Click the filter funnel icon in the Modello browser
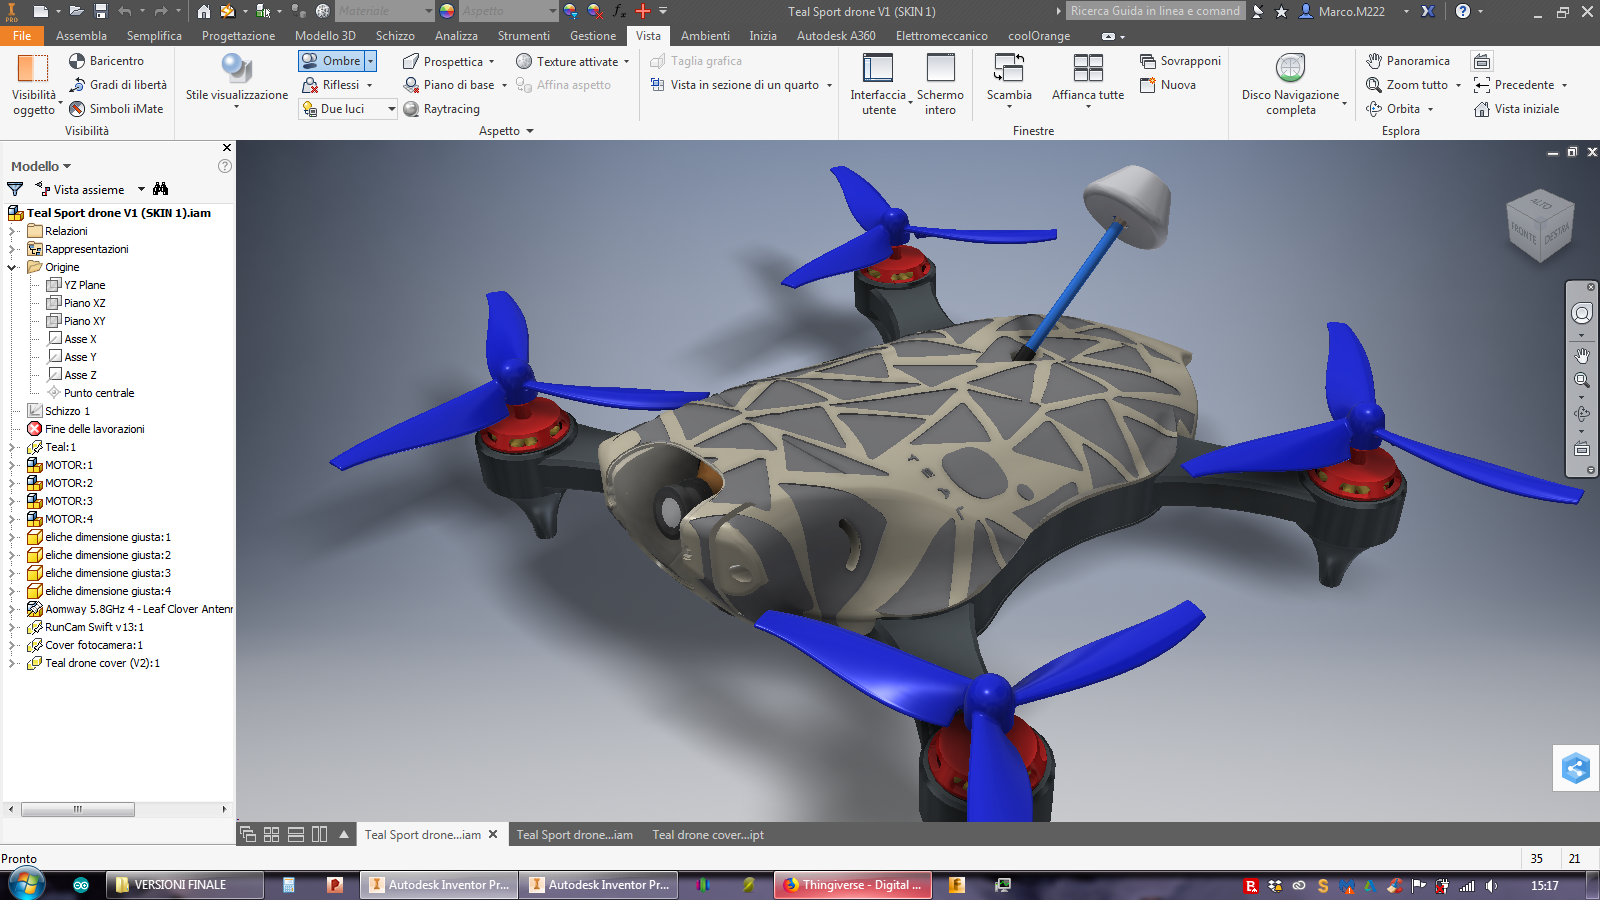The height and width of the screenshot is (900, 1600). (15, 189)
